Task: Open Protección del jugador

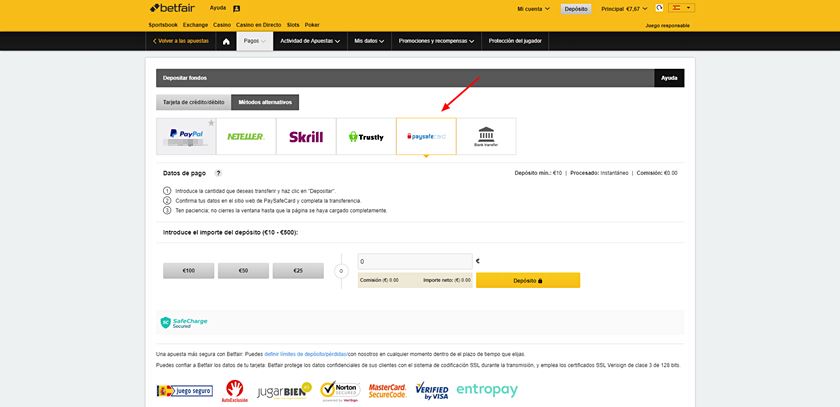Action: tap(515, 41)
